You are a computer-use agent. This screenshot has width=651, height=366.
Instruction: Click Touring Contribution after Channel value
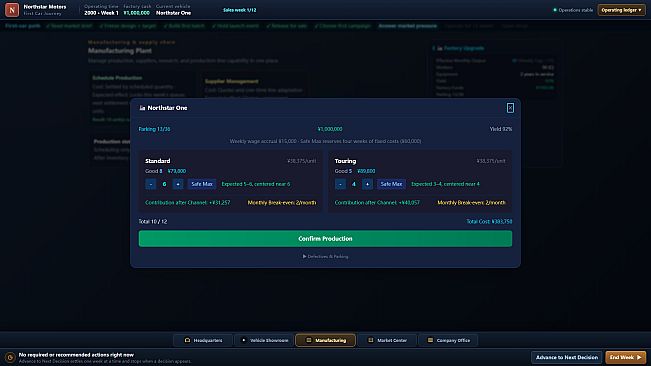tap(377, 203)
